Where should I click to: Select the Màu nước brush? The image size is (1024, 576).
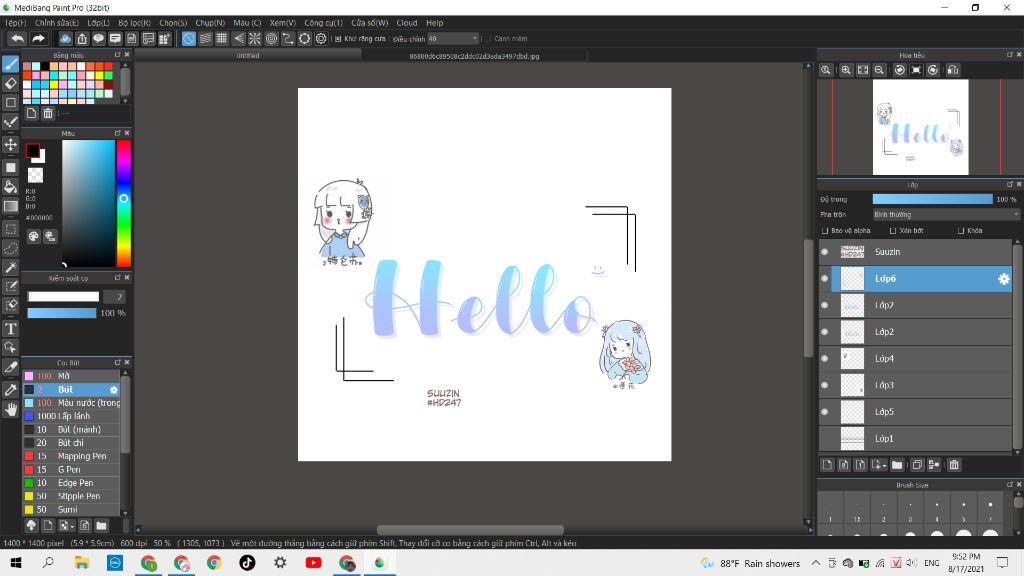point(72,403)
